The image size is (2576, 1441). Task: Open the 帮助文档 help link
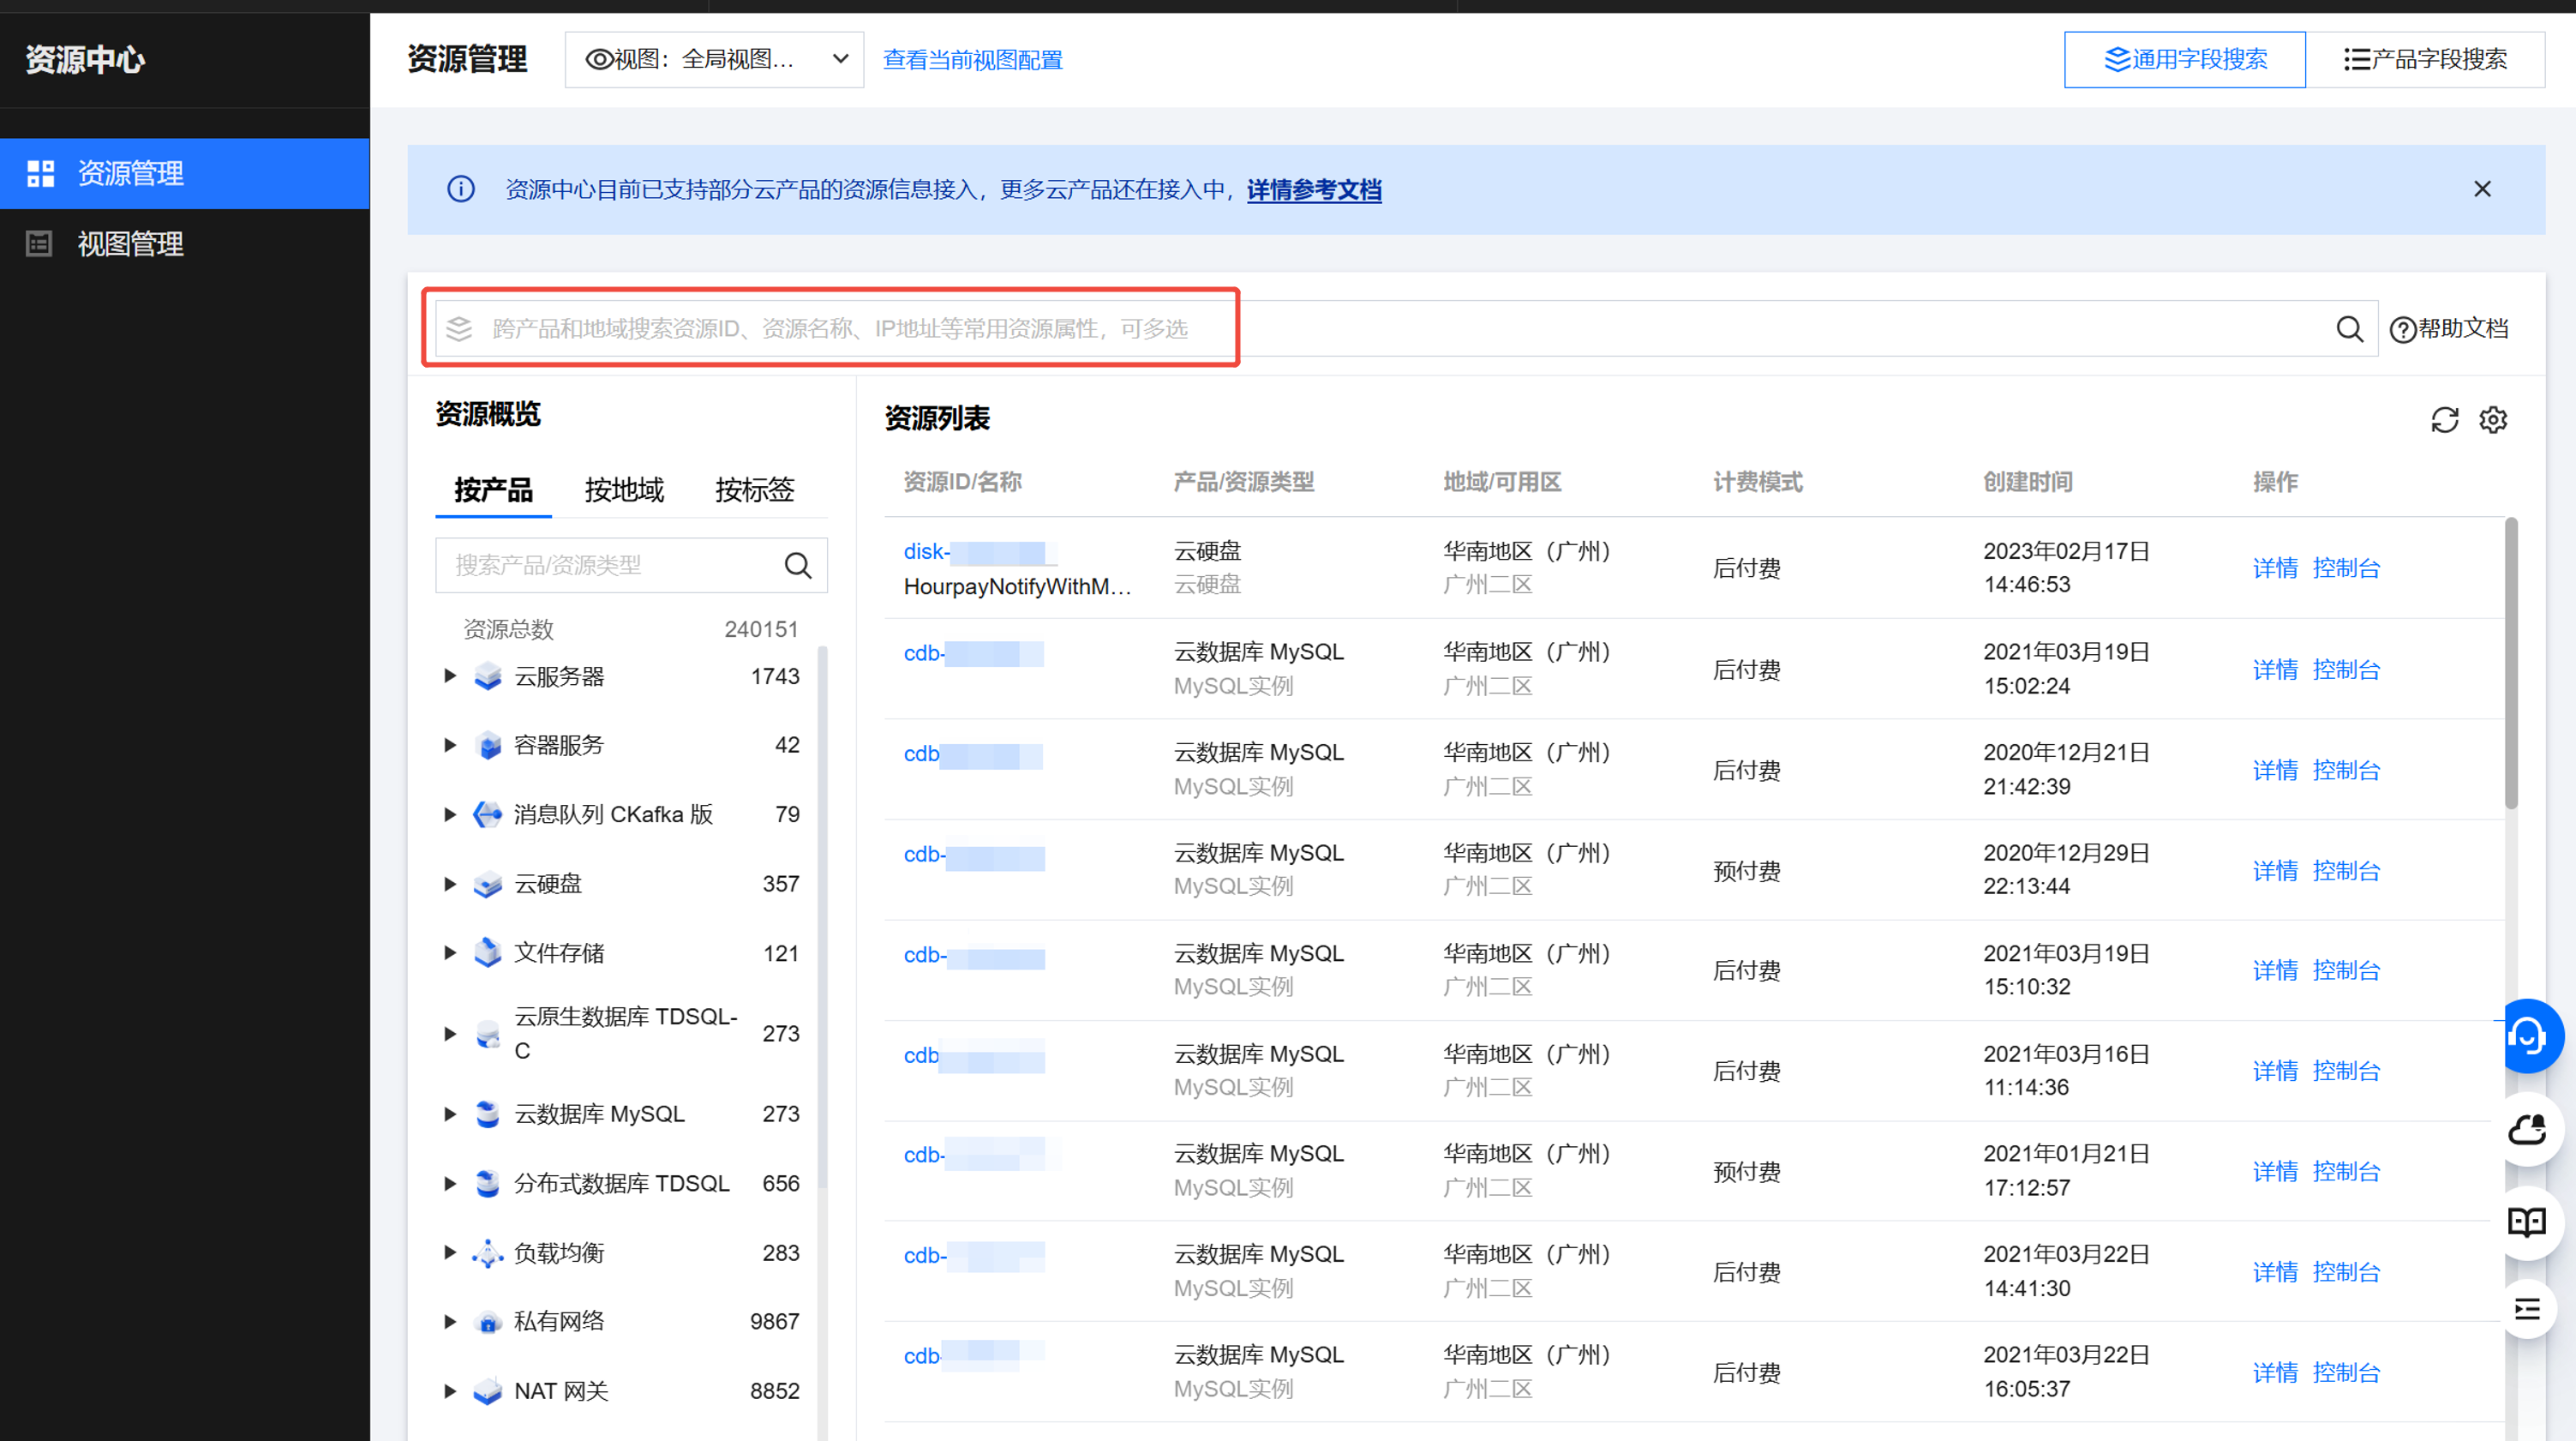coord(2449,329)
